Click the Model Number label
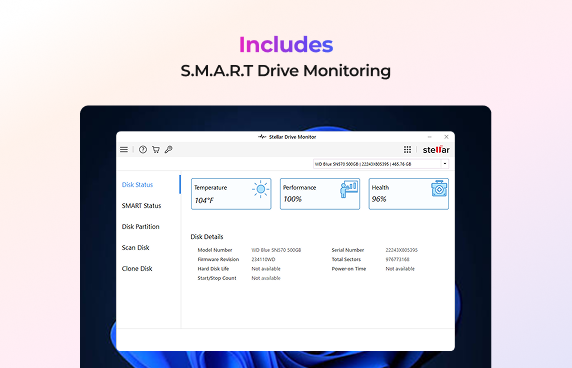The height and width of the screenshot is (368, 572). 215,250
